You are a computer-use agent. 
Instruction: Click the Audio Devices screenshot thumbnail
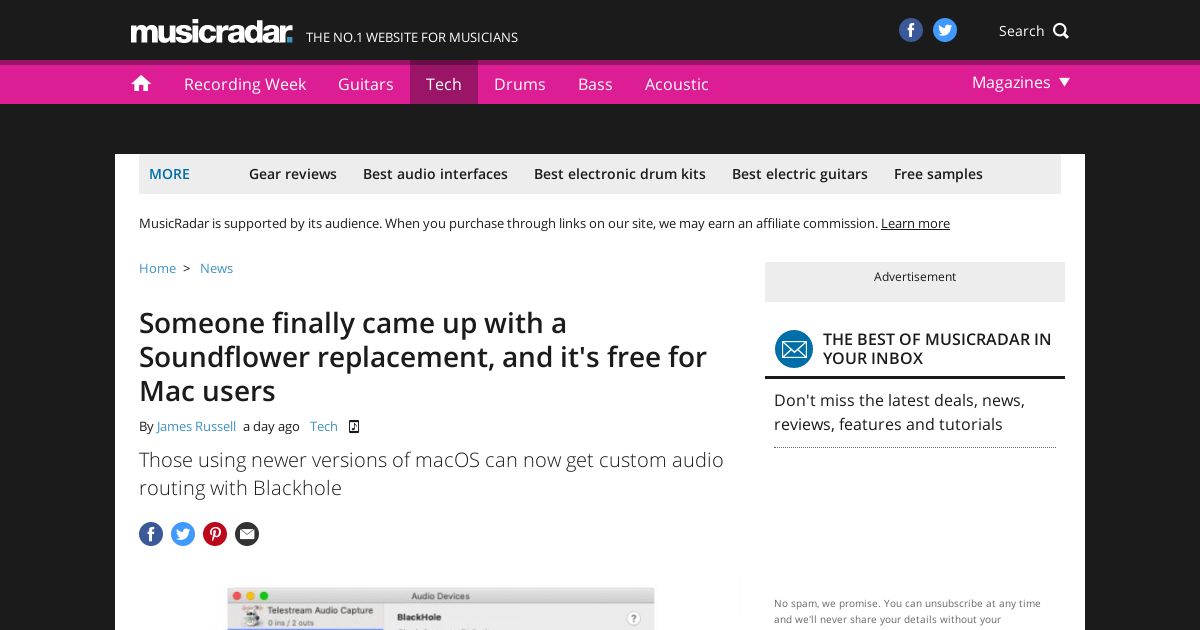tap(441, 608)
